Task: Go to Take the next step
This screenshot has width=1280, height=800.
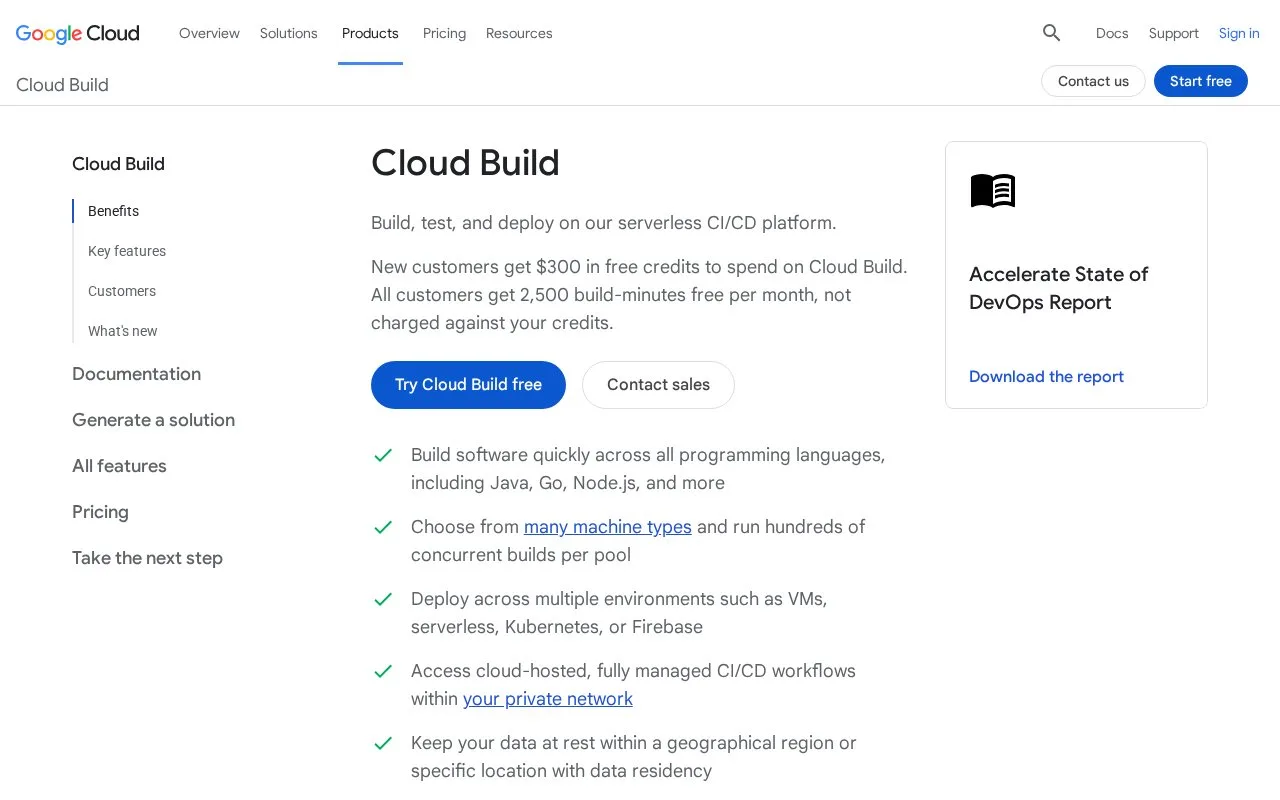Action: (x=147, y=558)
